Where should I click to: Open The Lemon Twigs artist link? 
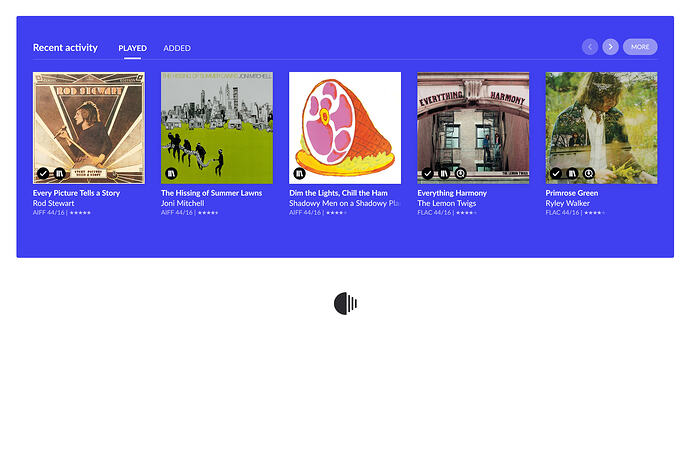pyautogui.click(x=447, y=203)
